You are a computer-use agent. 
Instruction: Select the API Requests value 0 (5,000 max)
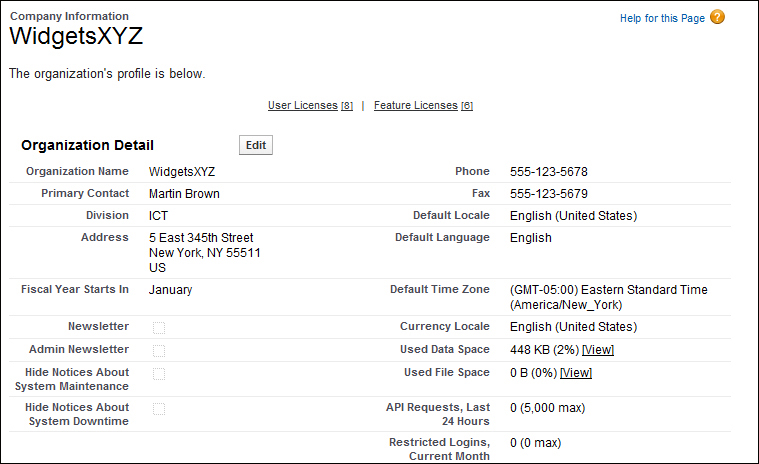(x=548, y=408)
